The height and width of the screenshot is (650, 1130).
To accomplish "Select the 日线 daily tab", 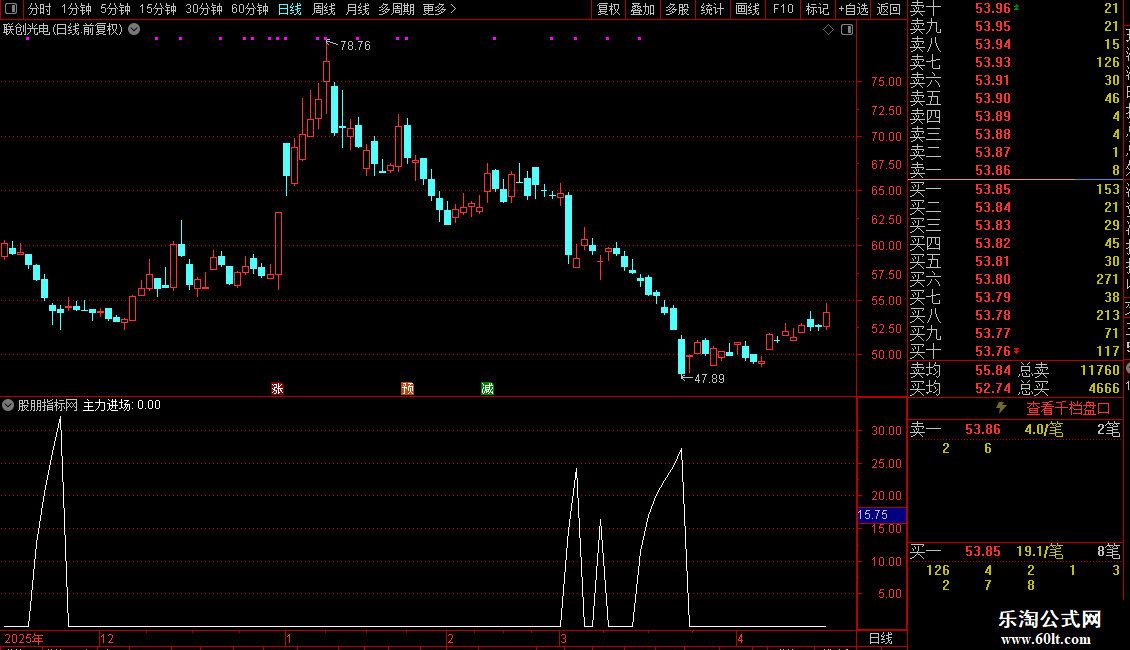I will (x=290, y=9).
